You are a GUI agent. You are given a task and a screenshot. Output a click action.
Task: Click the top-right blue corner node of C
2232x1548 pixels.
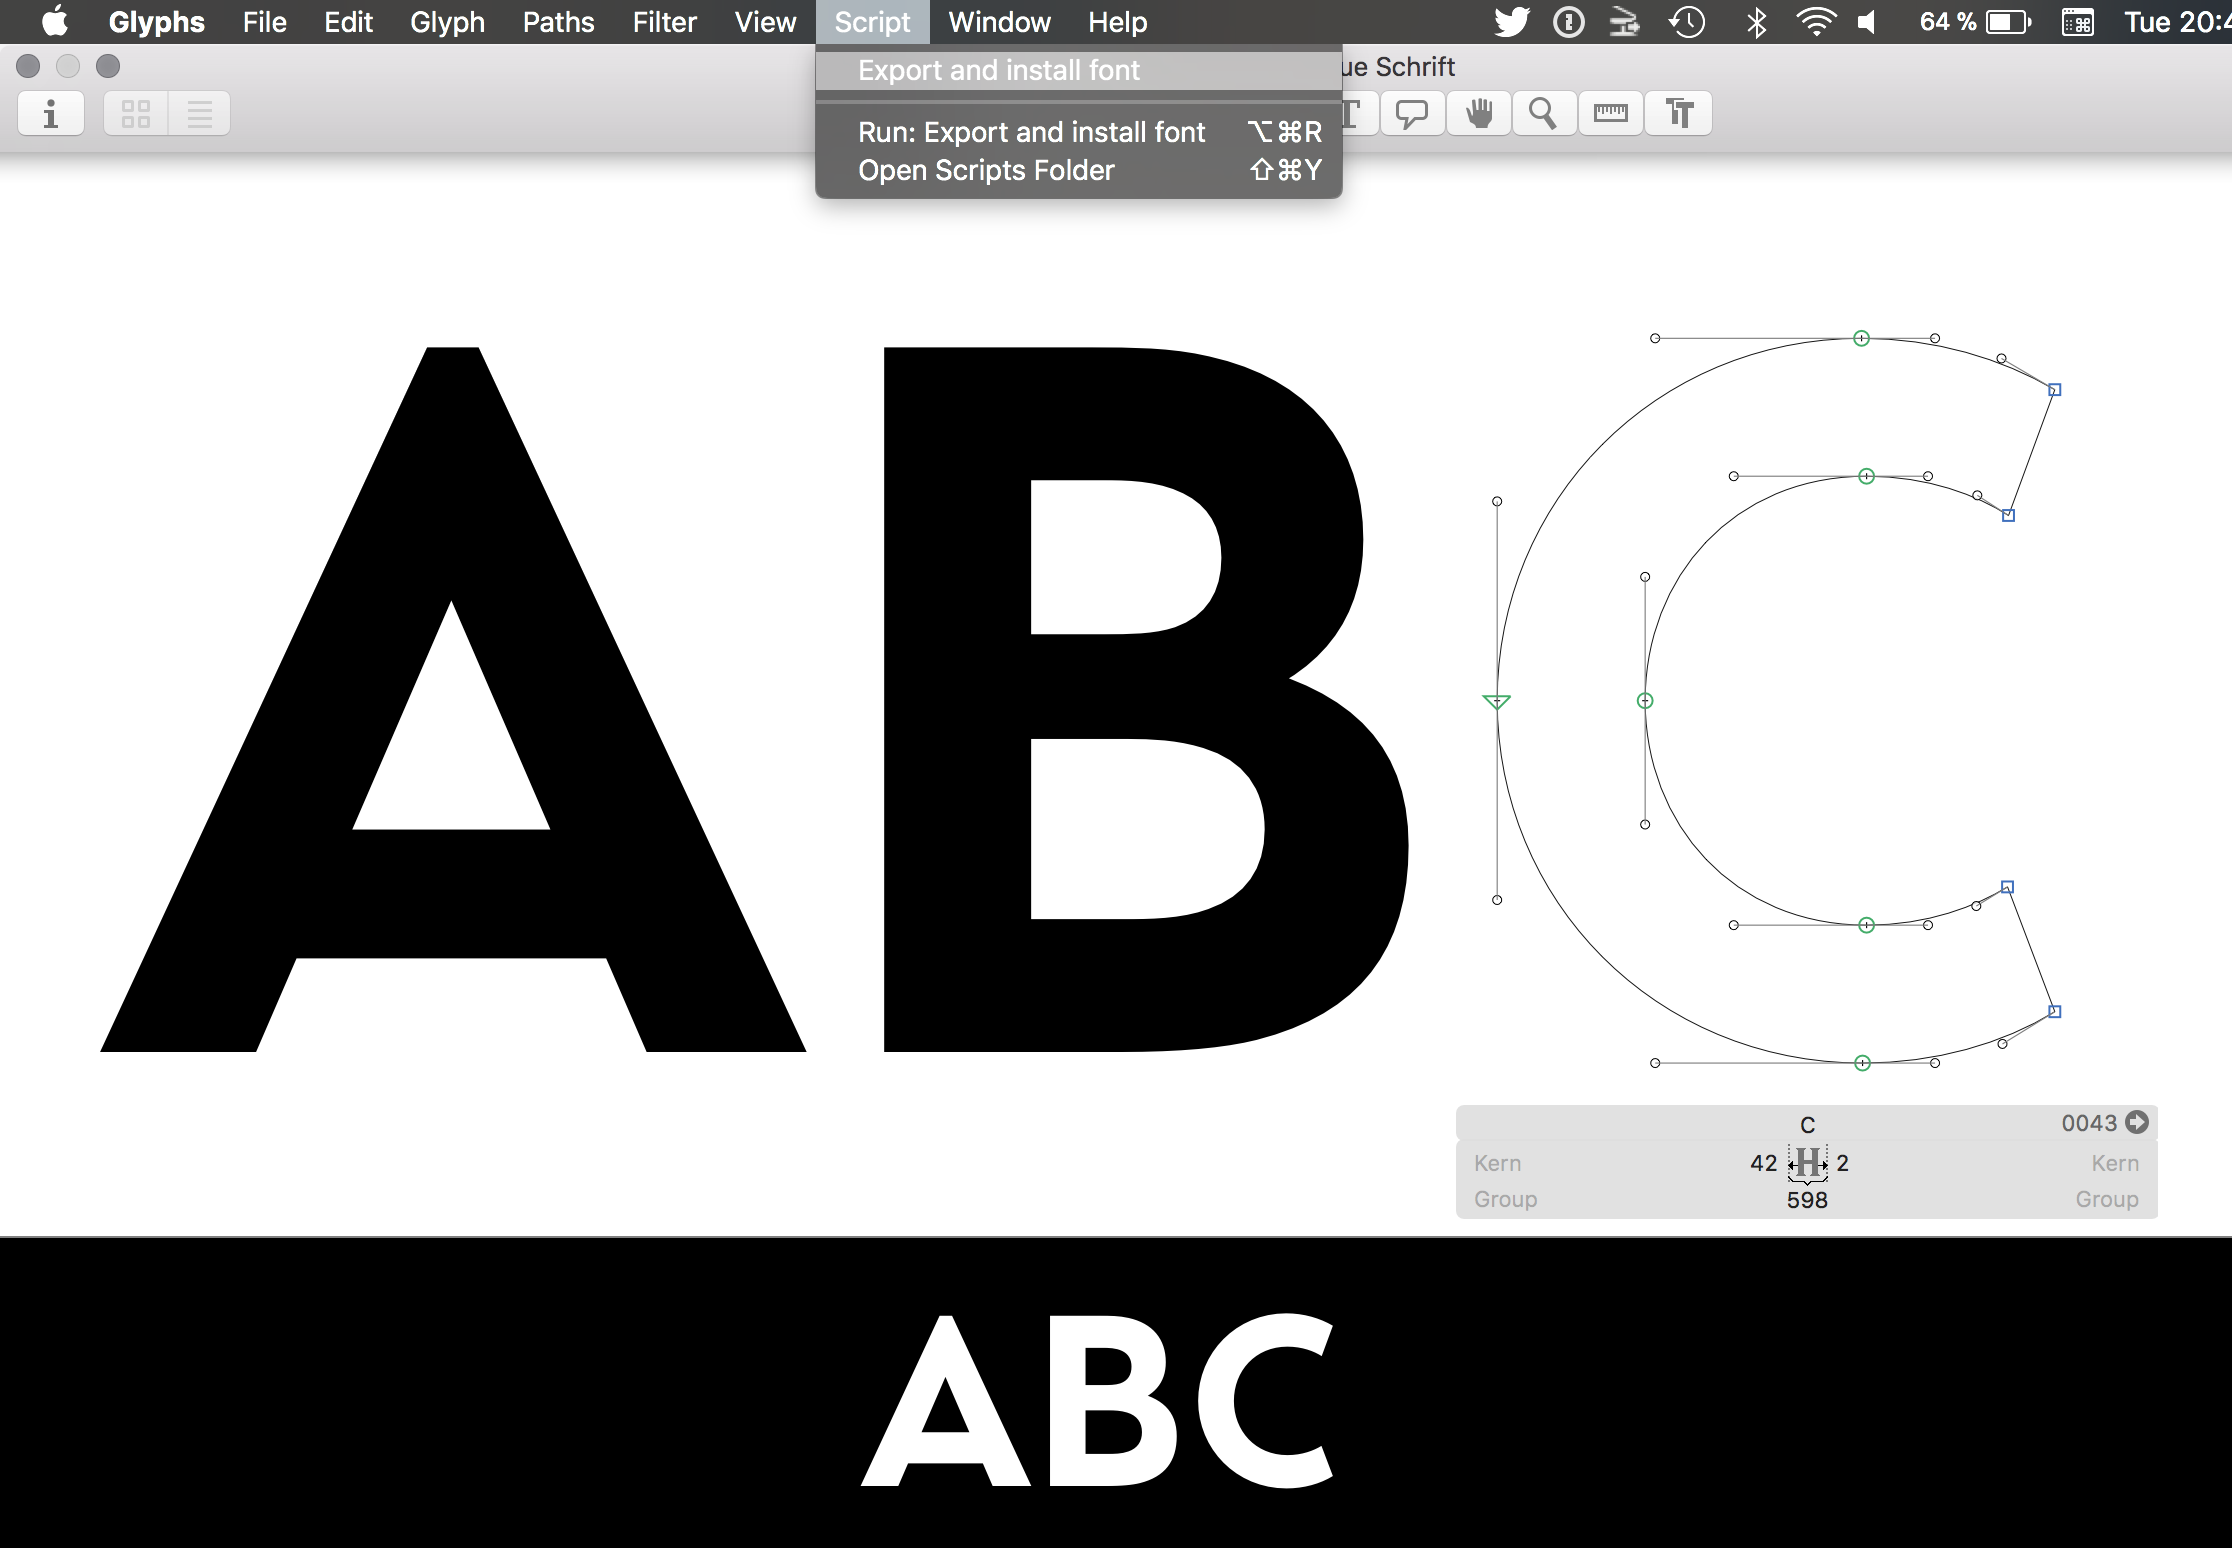tap(2054, 390)
